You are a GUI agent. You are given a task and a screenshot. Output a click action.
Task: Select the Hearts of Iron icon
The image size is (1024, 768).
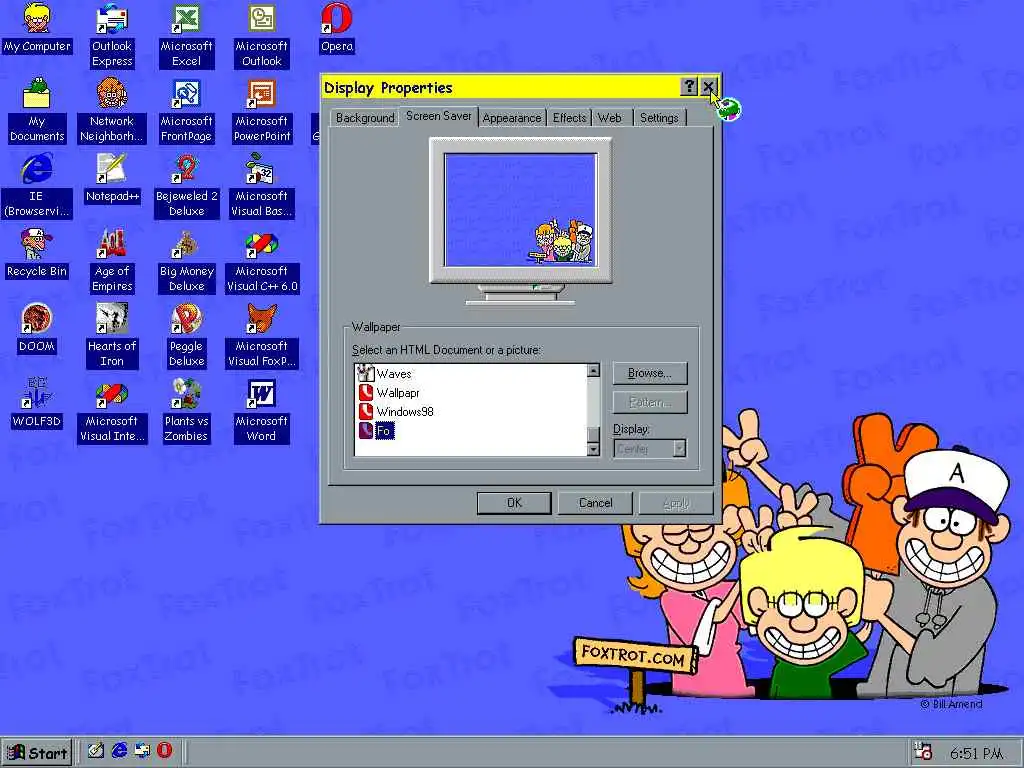pyautogui.click(x=112, y=336)
